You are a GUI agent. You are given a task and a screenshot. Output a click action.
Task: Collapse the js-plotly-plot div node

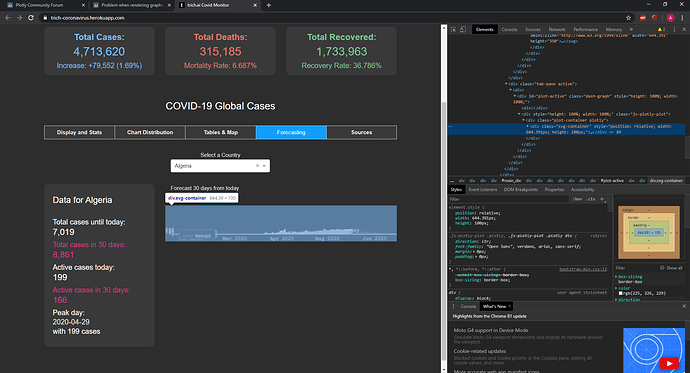tap(519, 114)
